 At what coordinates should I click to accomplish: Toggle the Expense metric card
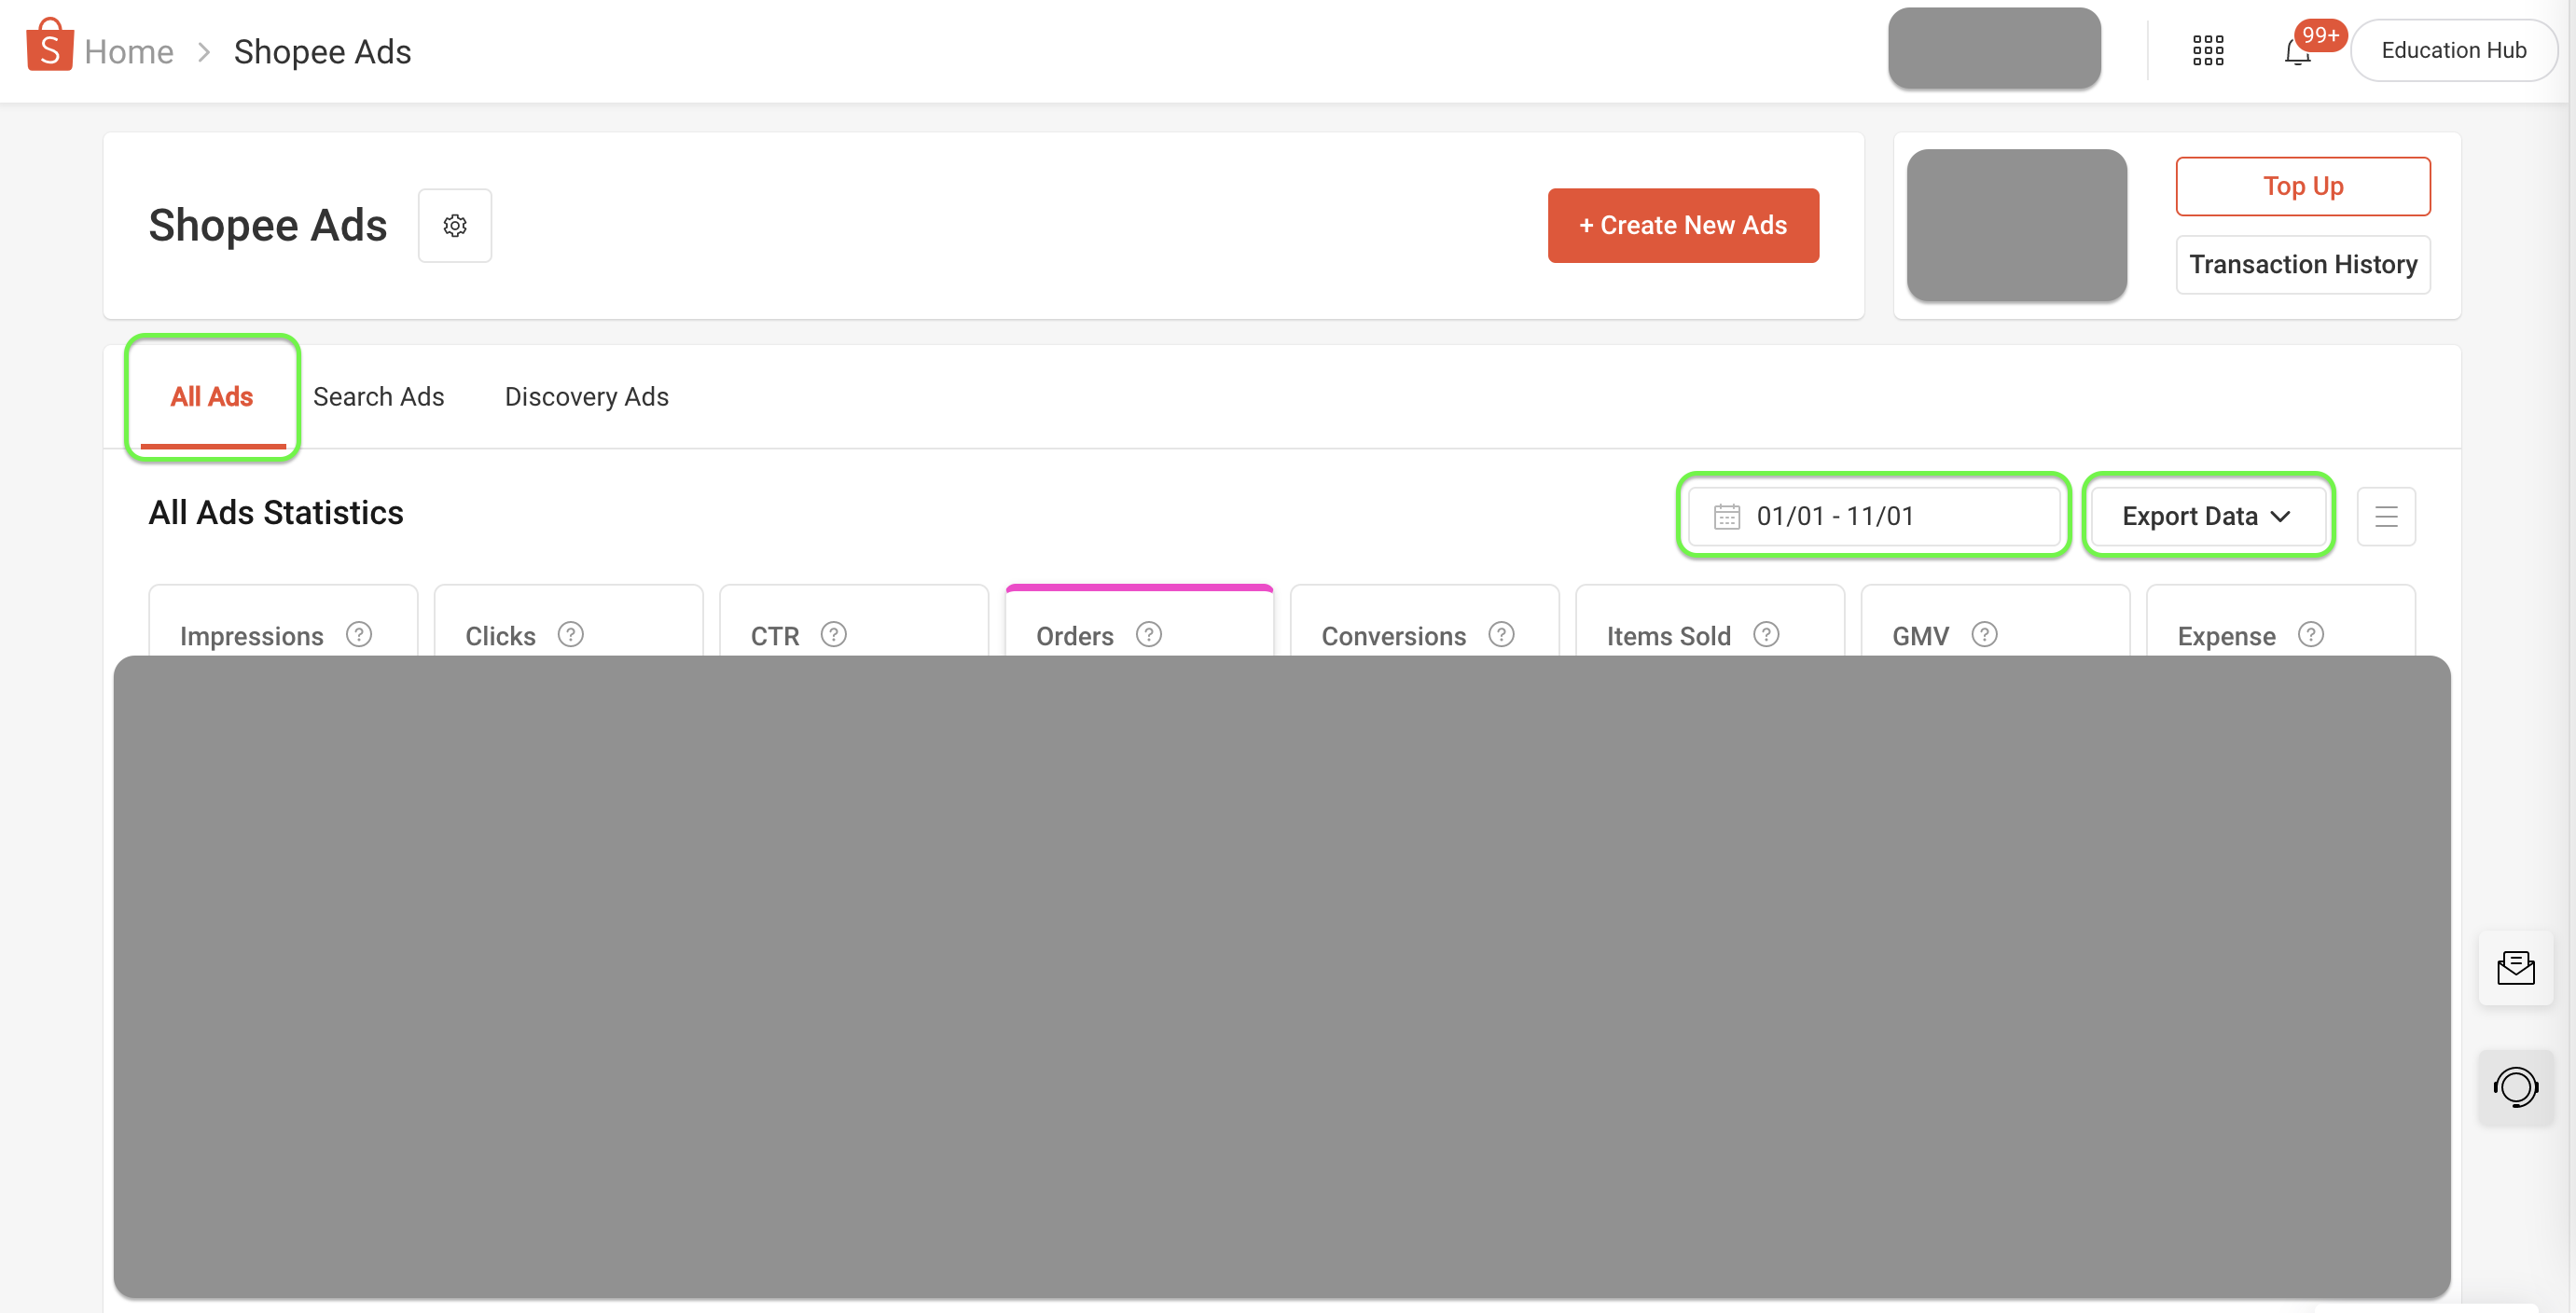click(x=2226, y=635)
